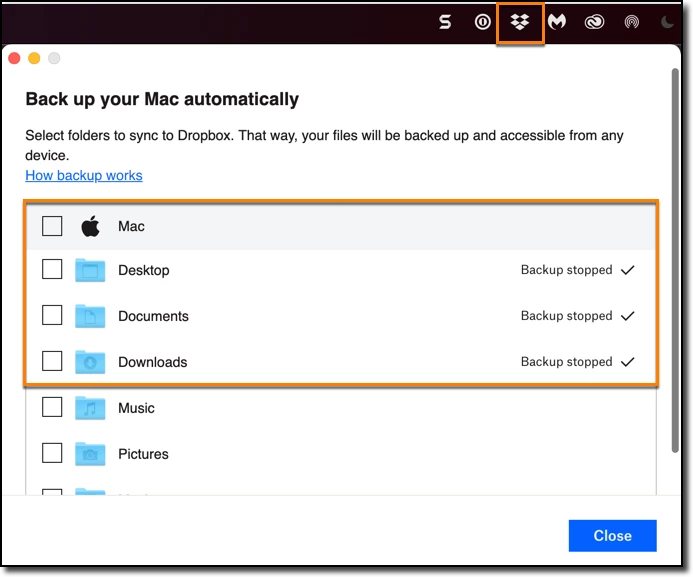Click the Music row label
Image resolution: width=693 pixels, height=577 pixels.
click(136, 408)
